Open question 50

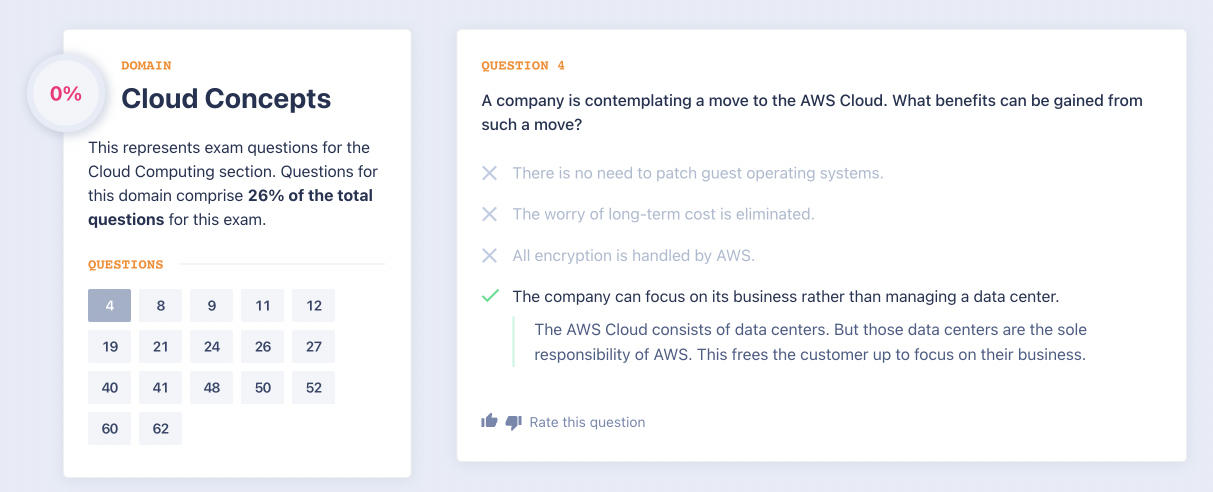(262, 387)
